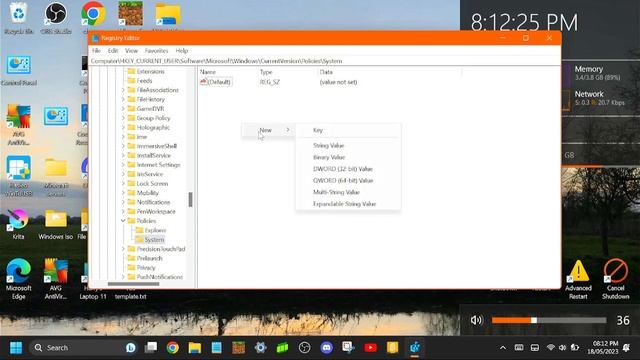Choose String Value from New submenu
The image size is (640, 360).
(348, 146)
